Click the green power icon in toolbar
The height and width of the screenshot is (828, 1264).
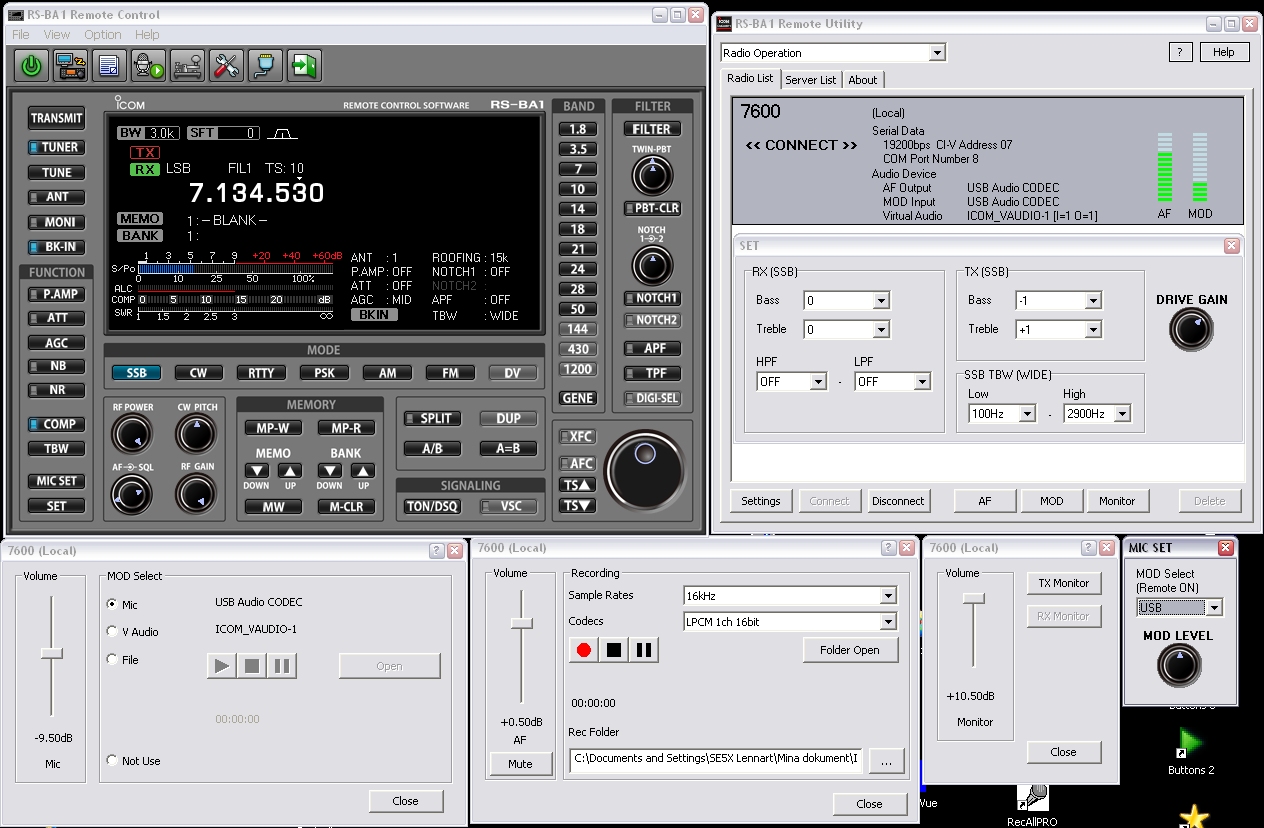coord(32,66)
